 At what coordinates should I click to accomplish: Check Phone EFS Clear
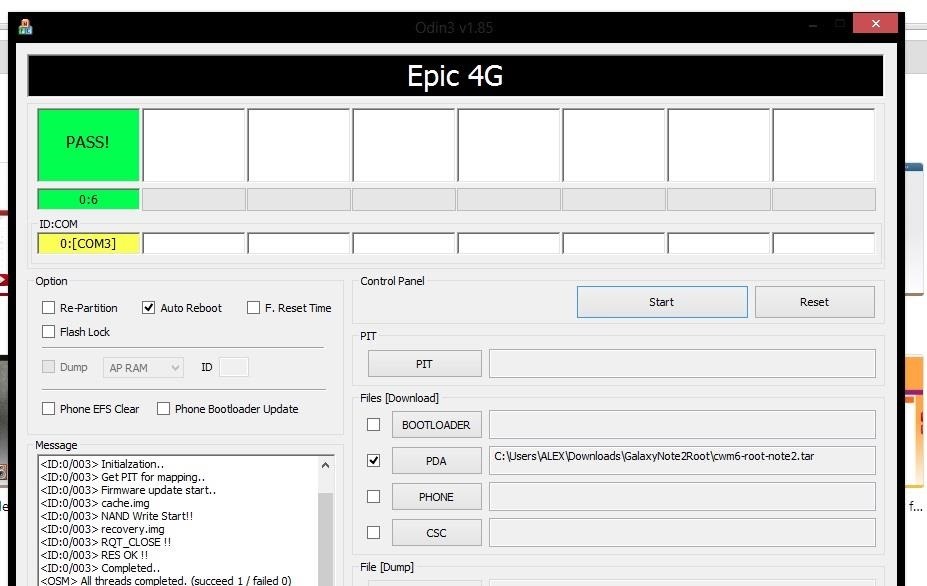[x=48, y=409]
